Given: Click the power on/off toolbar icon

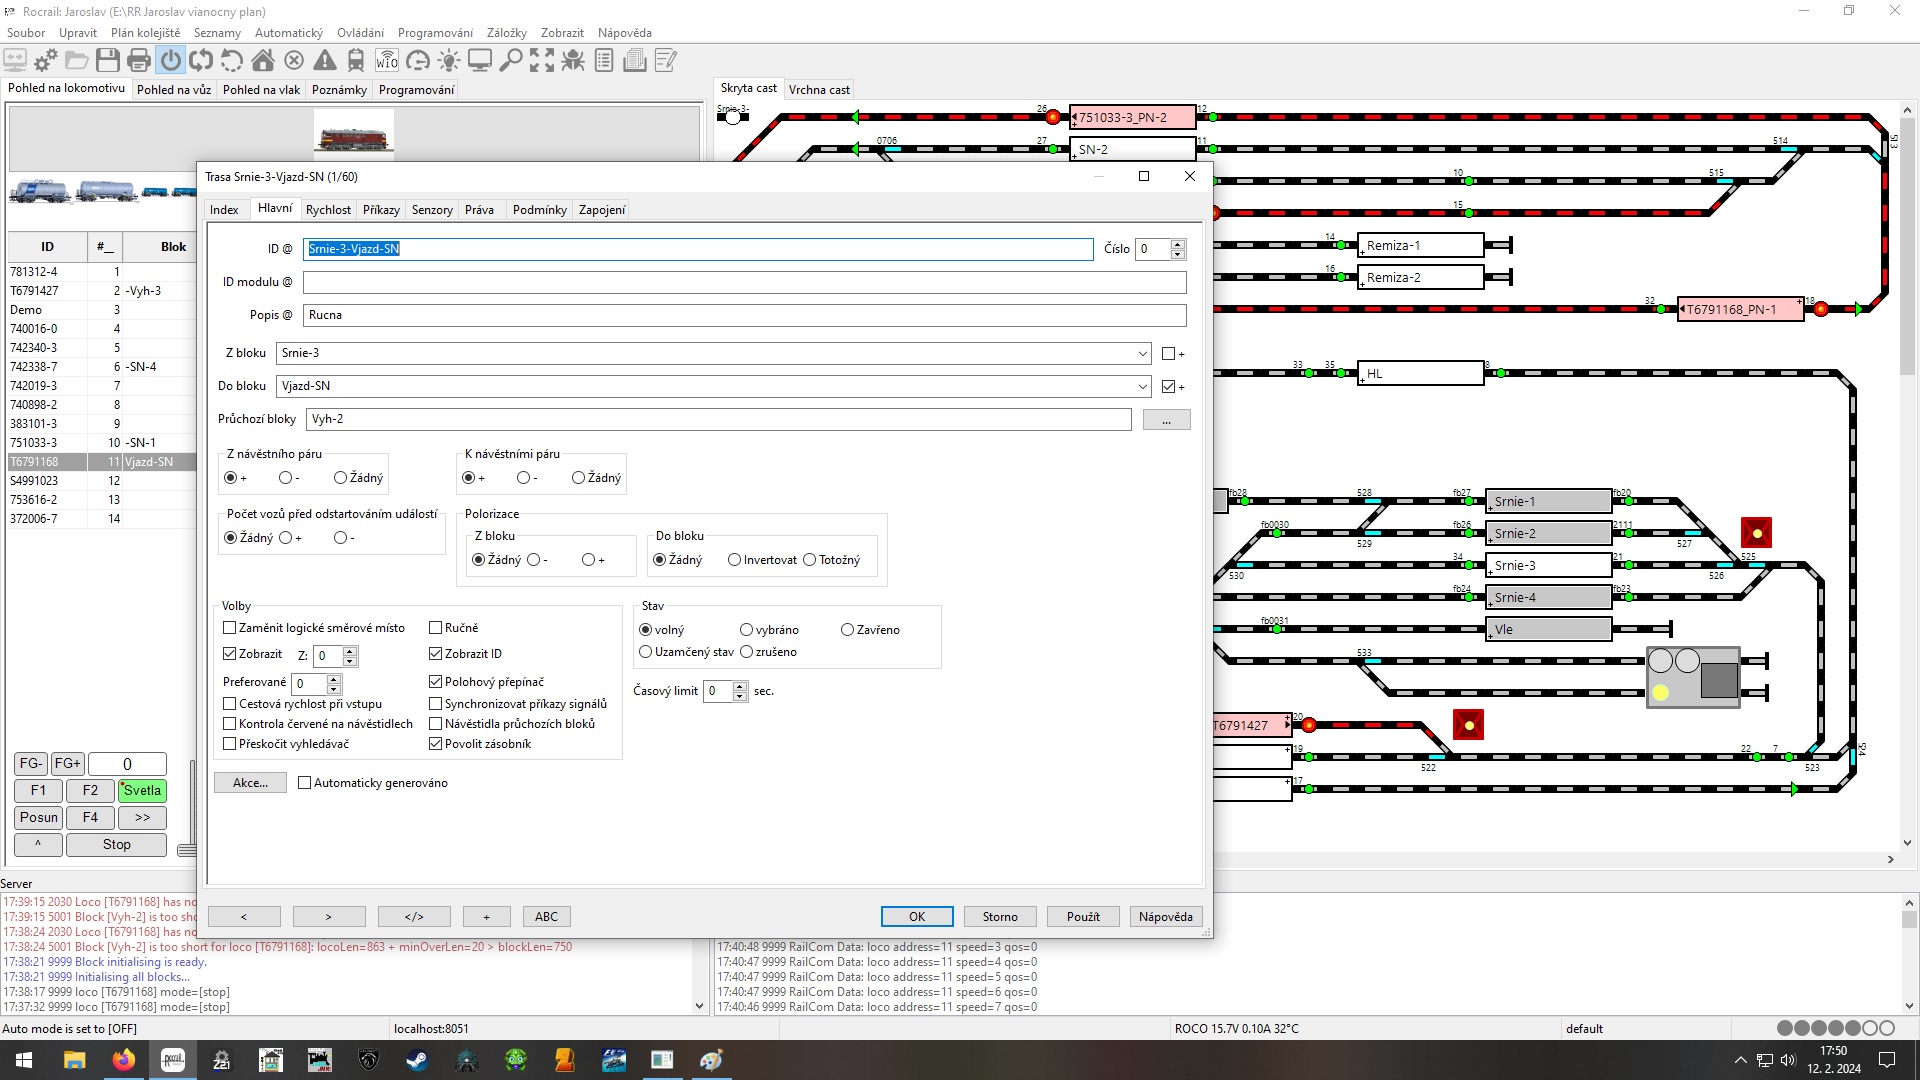Looking at the screenshot, I should click(x=171, y=61).
